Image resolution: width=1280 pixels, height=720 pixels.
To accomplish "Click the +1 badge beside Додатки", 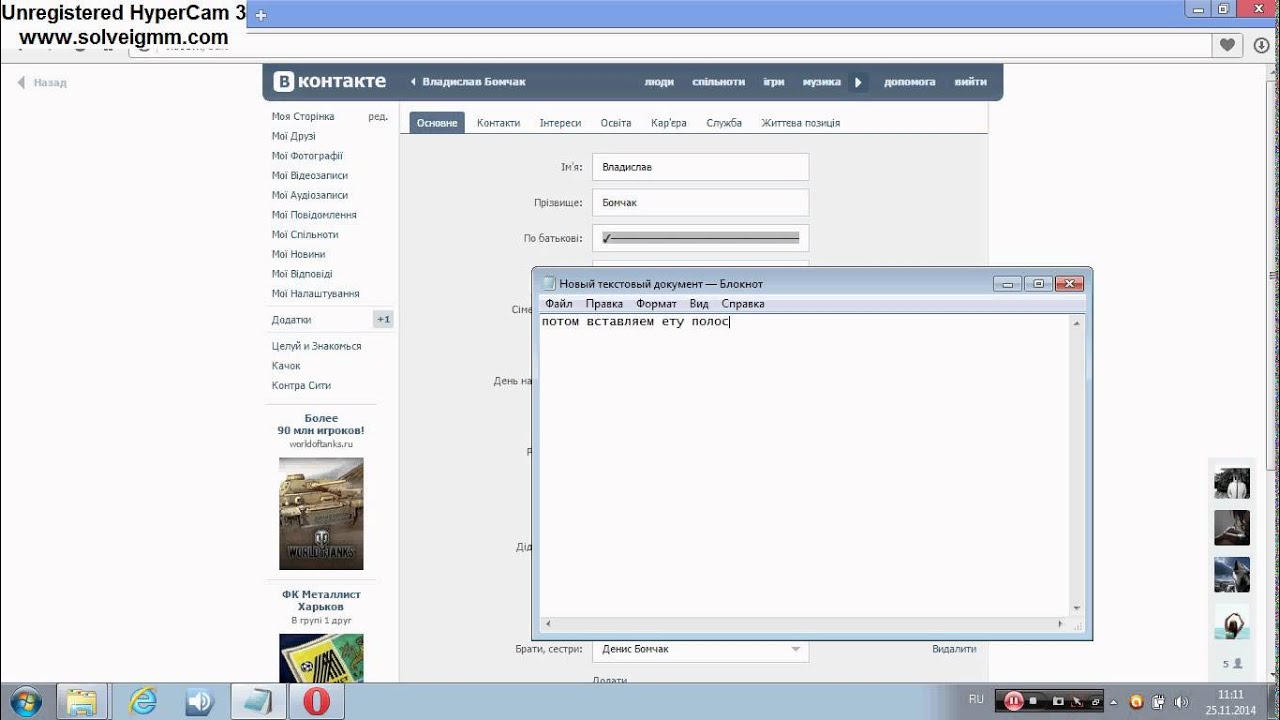I will click(x=383, y=320).
